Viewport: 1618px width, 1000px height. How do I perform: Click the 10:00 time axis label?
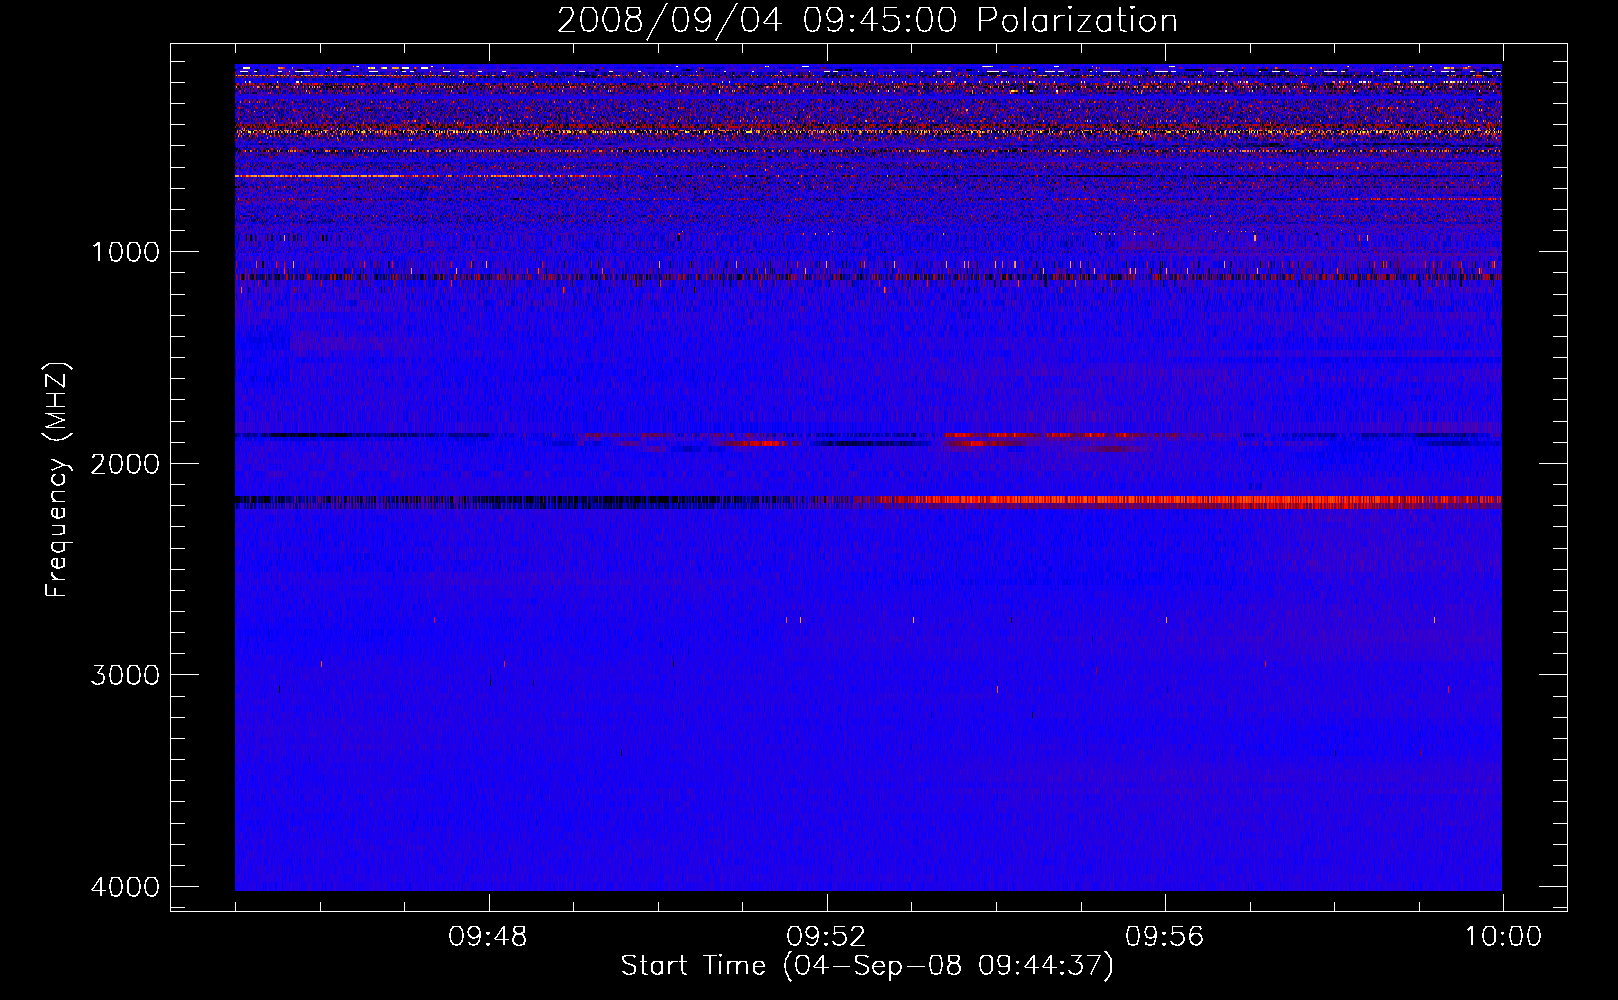[x=1502, y=937]
